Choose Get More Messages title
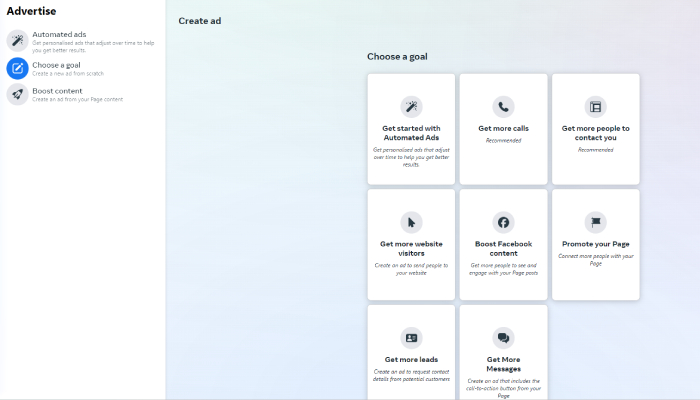Screen dimensions: 700x400 point(503,364)
